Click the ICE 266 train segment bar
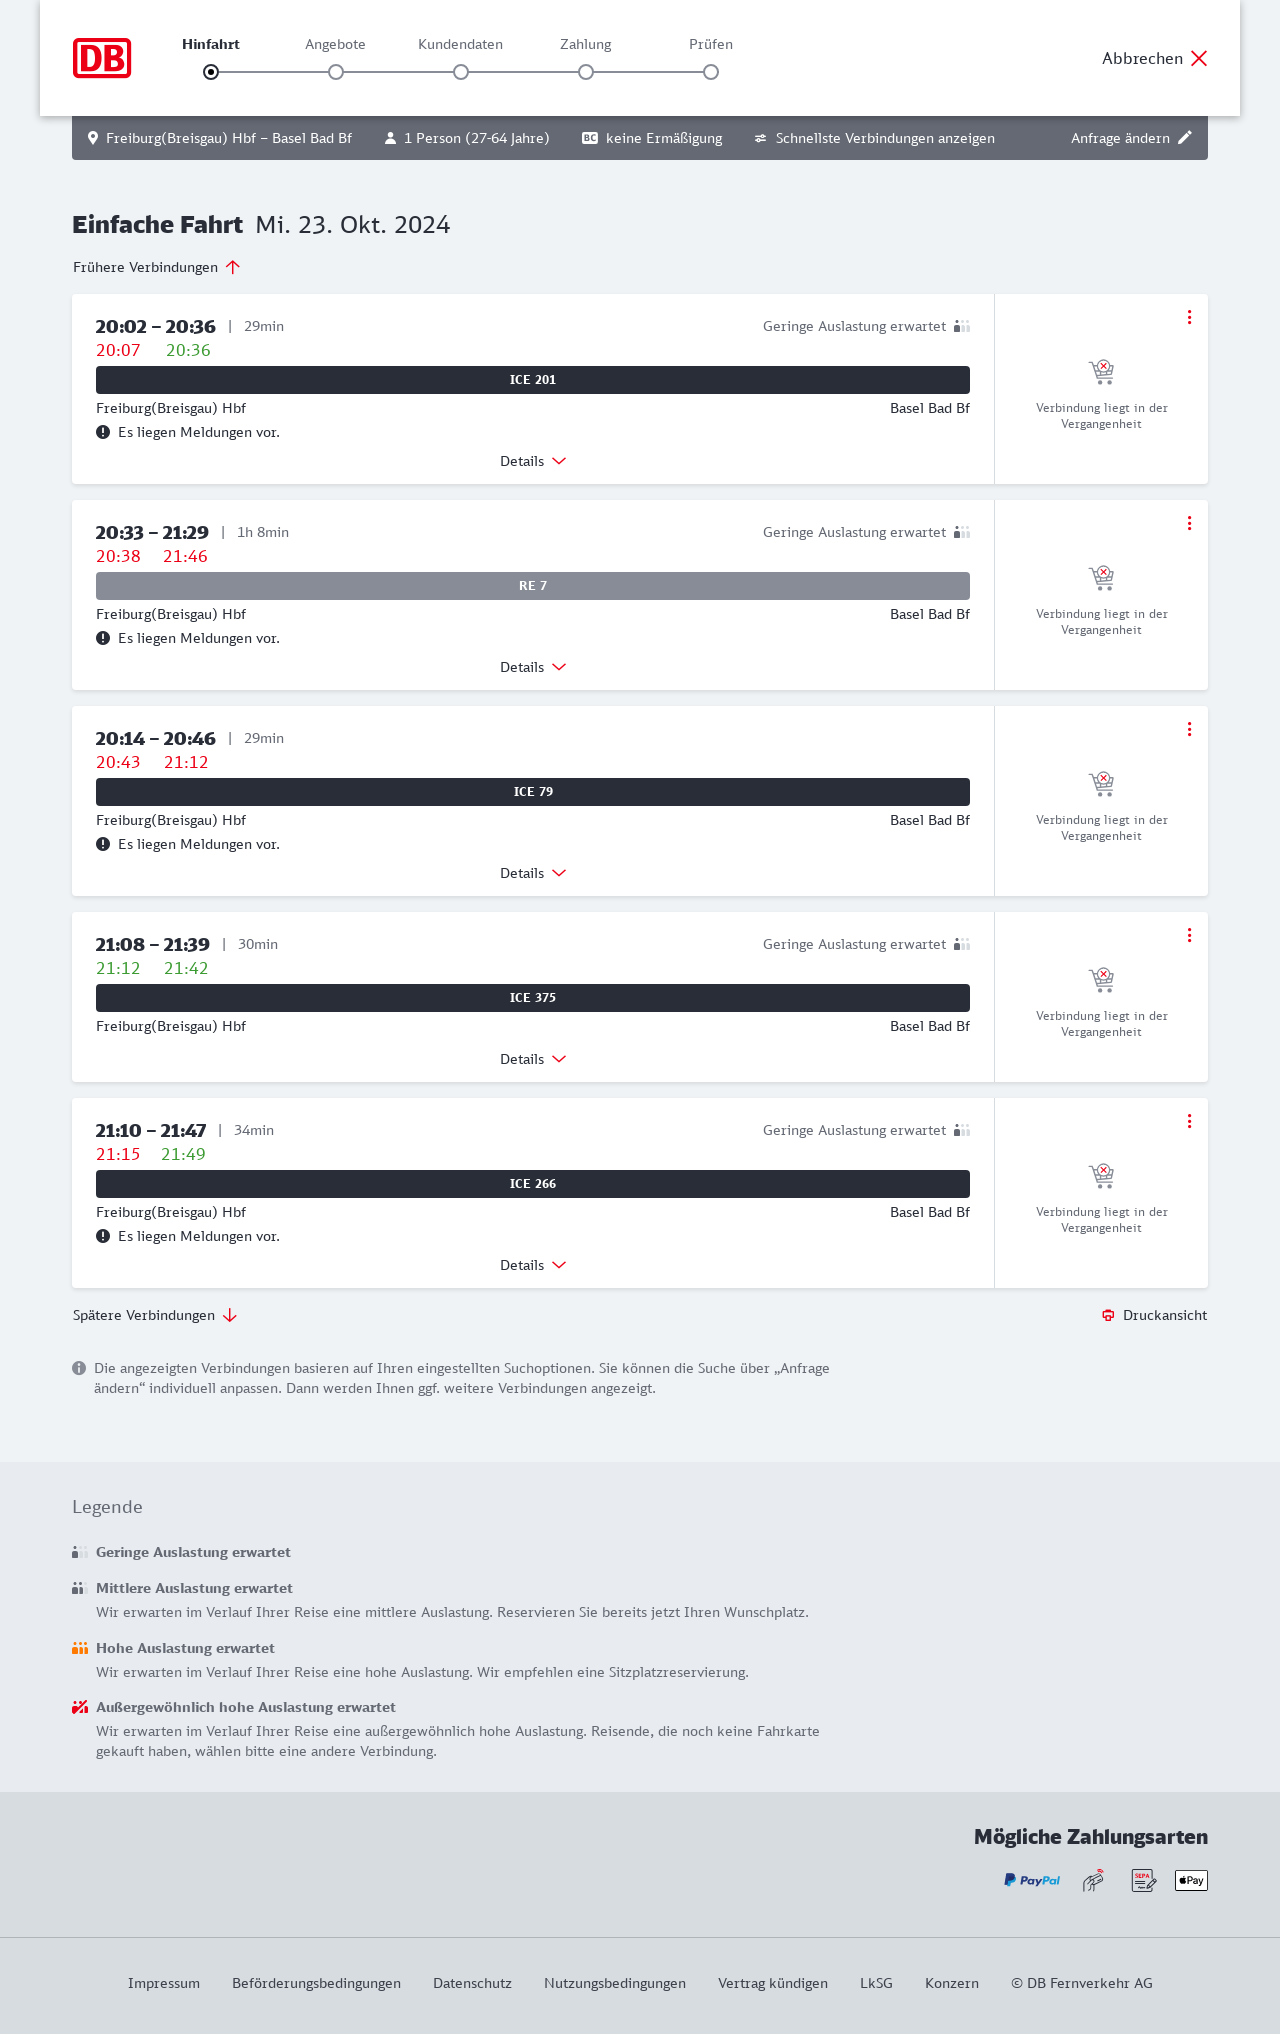Viewport: 1280px width, 2034px height. pyautogui.click(x=533, y=1184)
